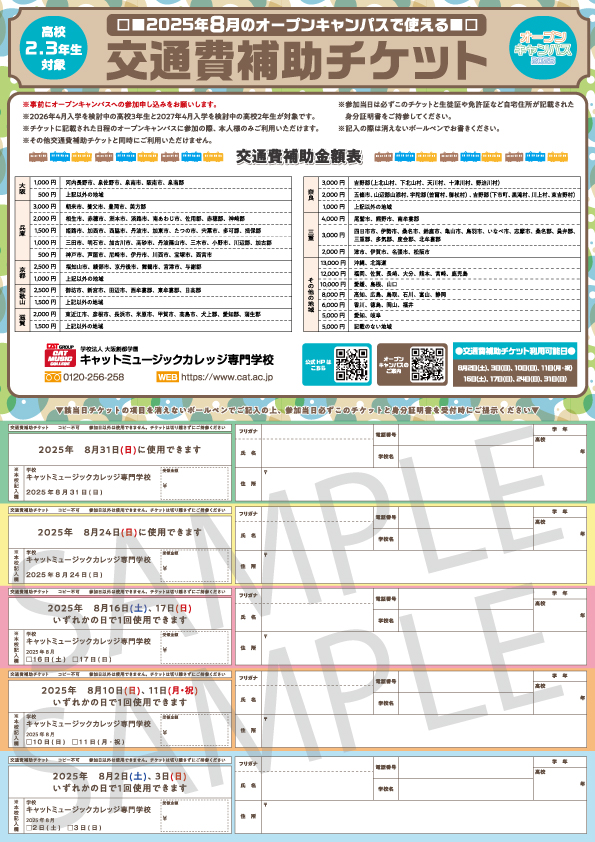Click the 電話番号 field on the 8月31日 ticket
The image size is (595, 842).
[466, 434]
